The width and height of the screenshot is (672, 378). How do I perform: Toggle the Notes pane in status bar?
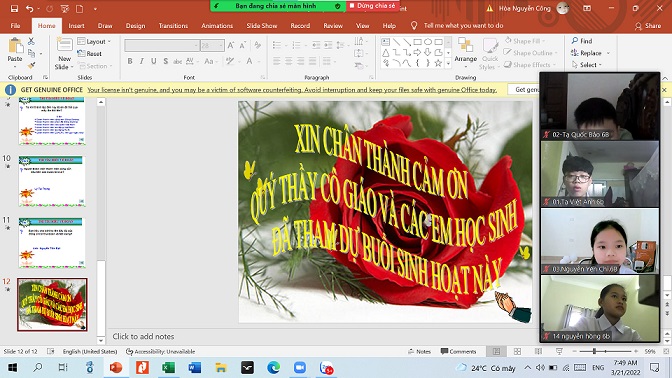(419, 351)
